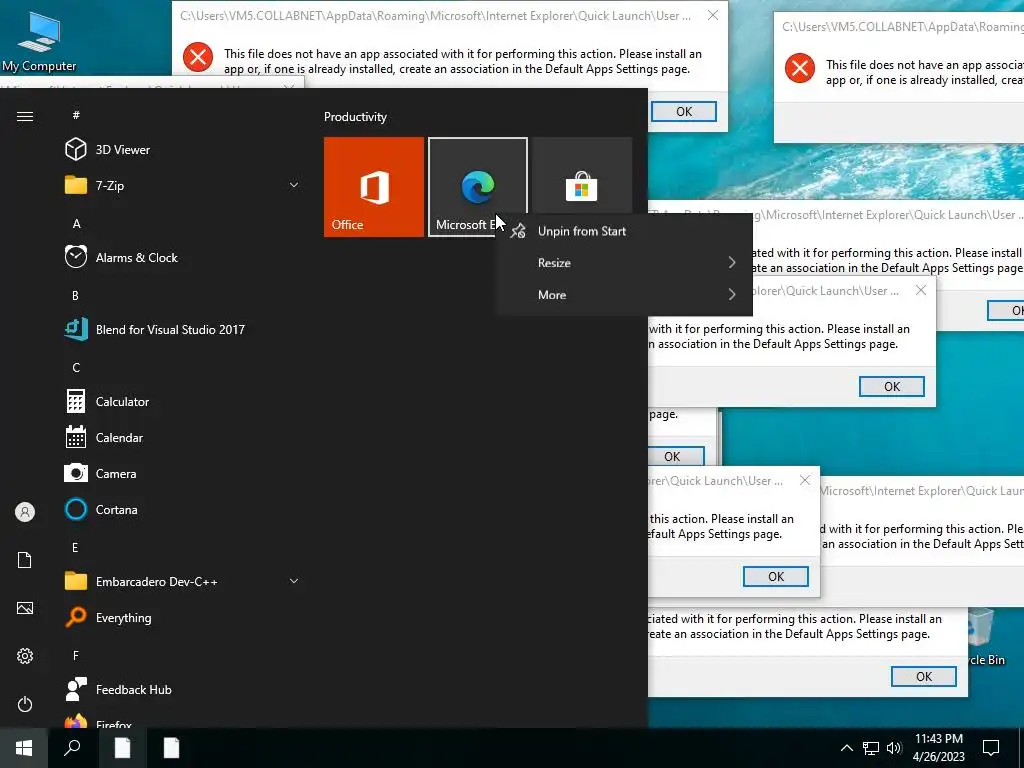Close the middle 'Quick Launch\User' dialog
This screenshot has height=768, width=1024.
[x=921, y=290]
